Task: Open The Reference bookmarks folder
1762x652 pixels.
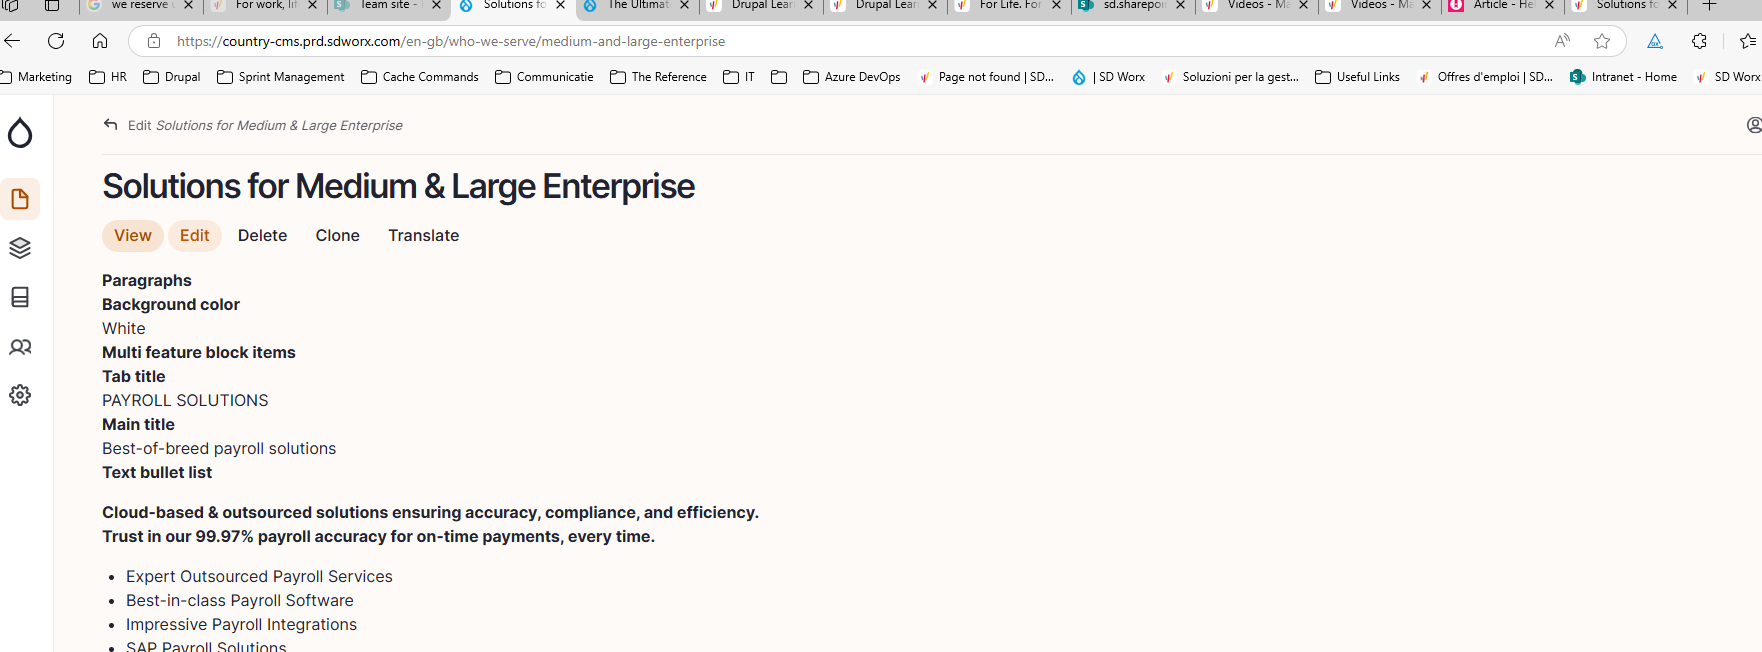Action: [659, 77]
